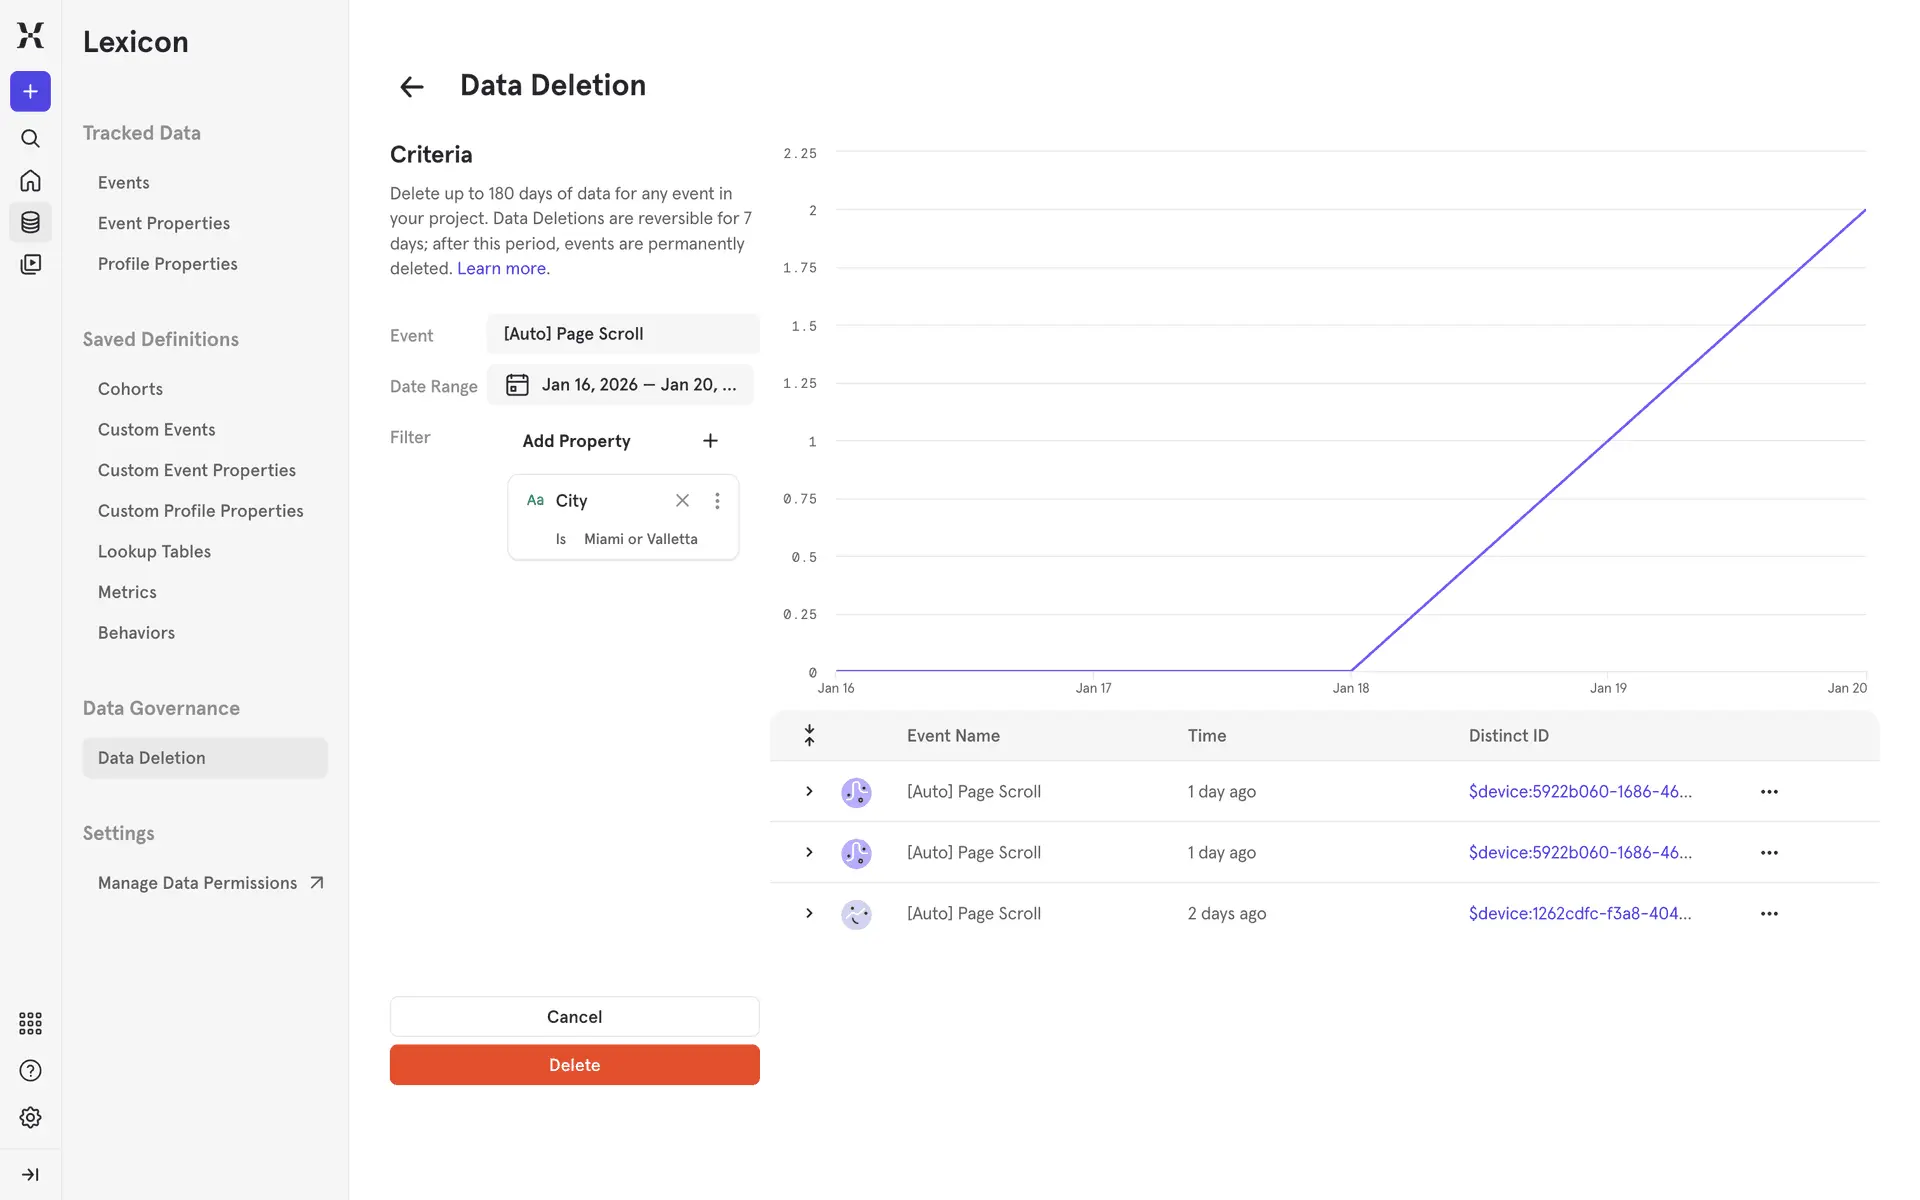Go back using the left arrow
Image resolution: width=1920 pixels, height=1200 pixels.
411,87
